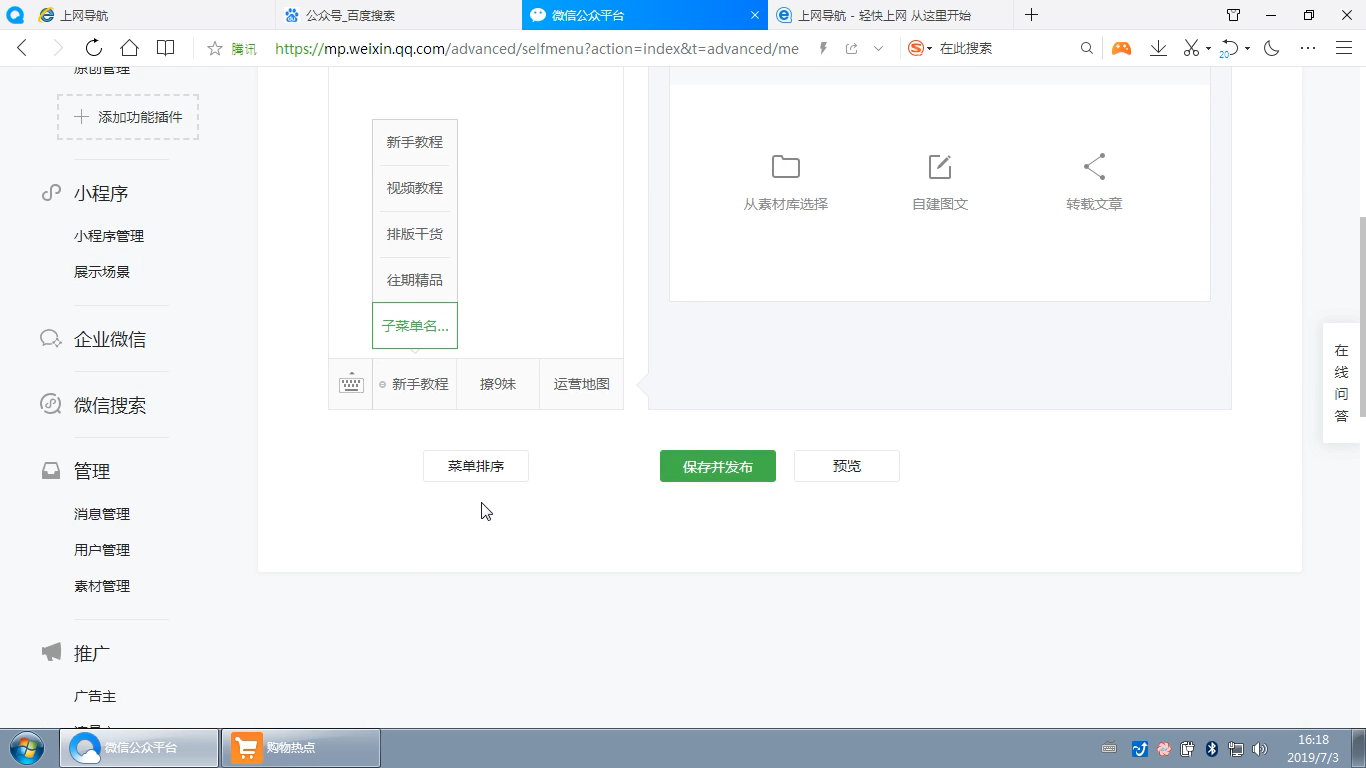Open the volume speaker tray icon
1366x768 pixels.
click(x=1260, y=748)
